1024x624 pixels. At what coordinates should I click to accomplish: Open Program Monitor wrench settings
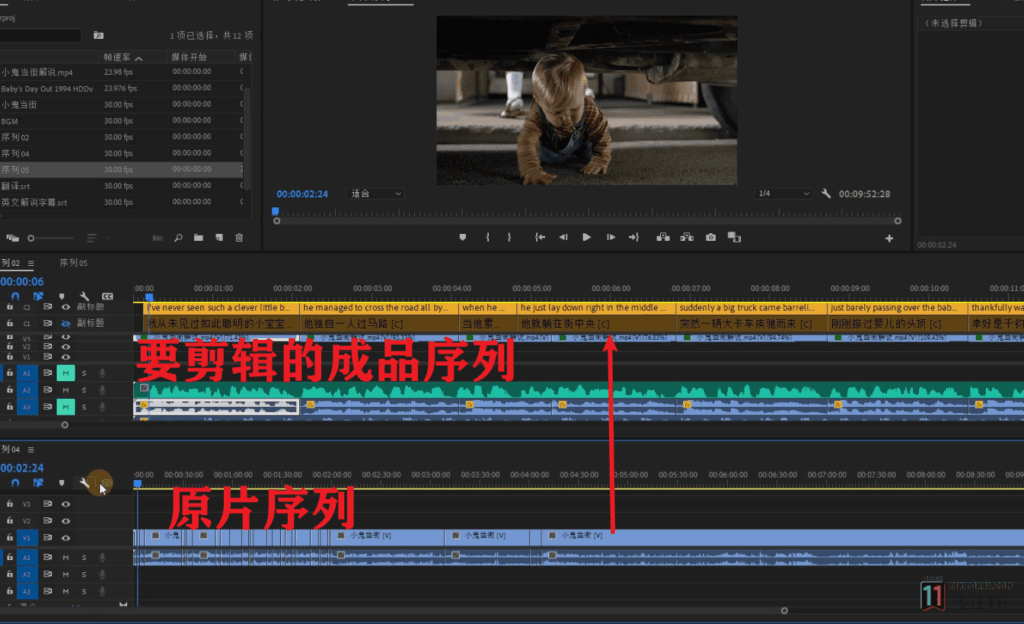click(x=826, y=194)
